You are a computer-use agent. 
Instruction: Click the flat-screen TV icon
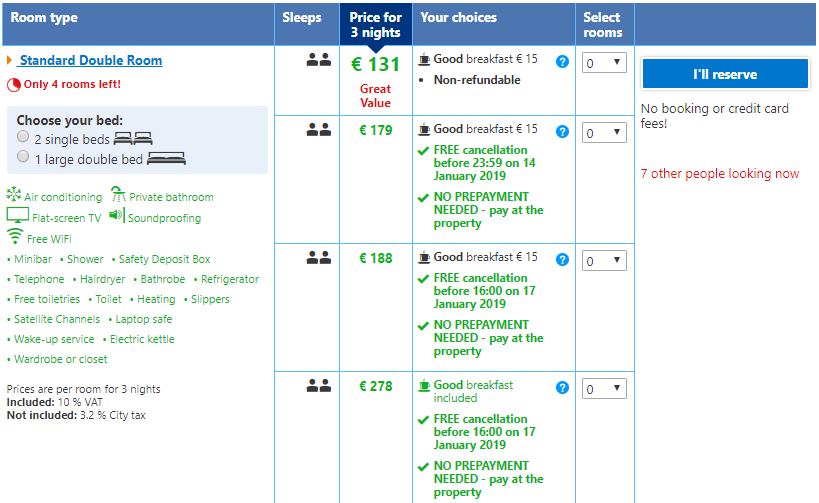click(x=17, y=216)
